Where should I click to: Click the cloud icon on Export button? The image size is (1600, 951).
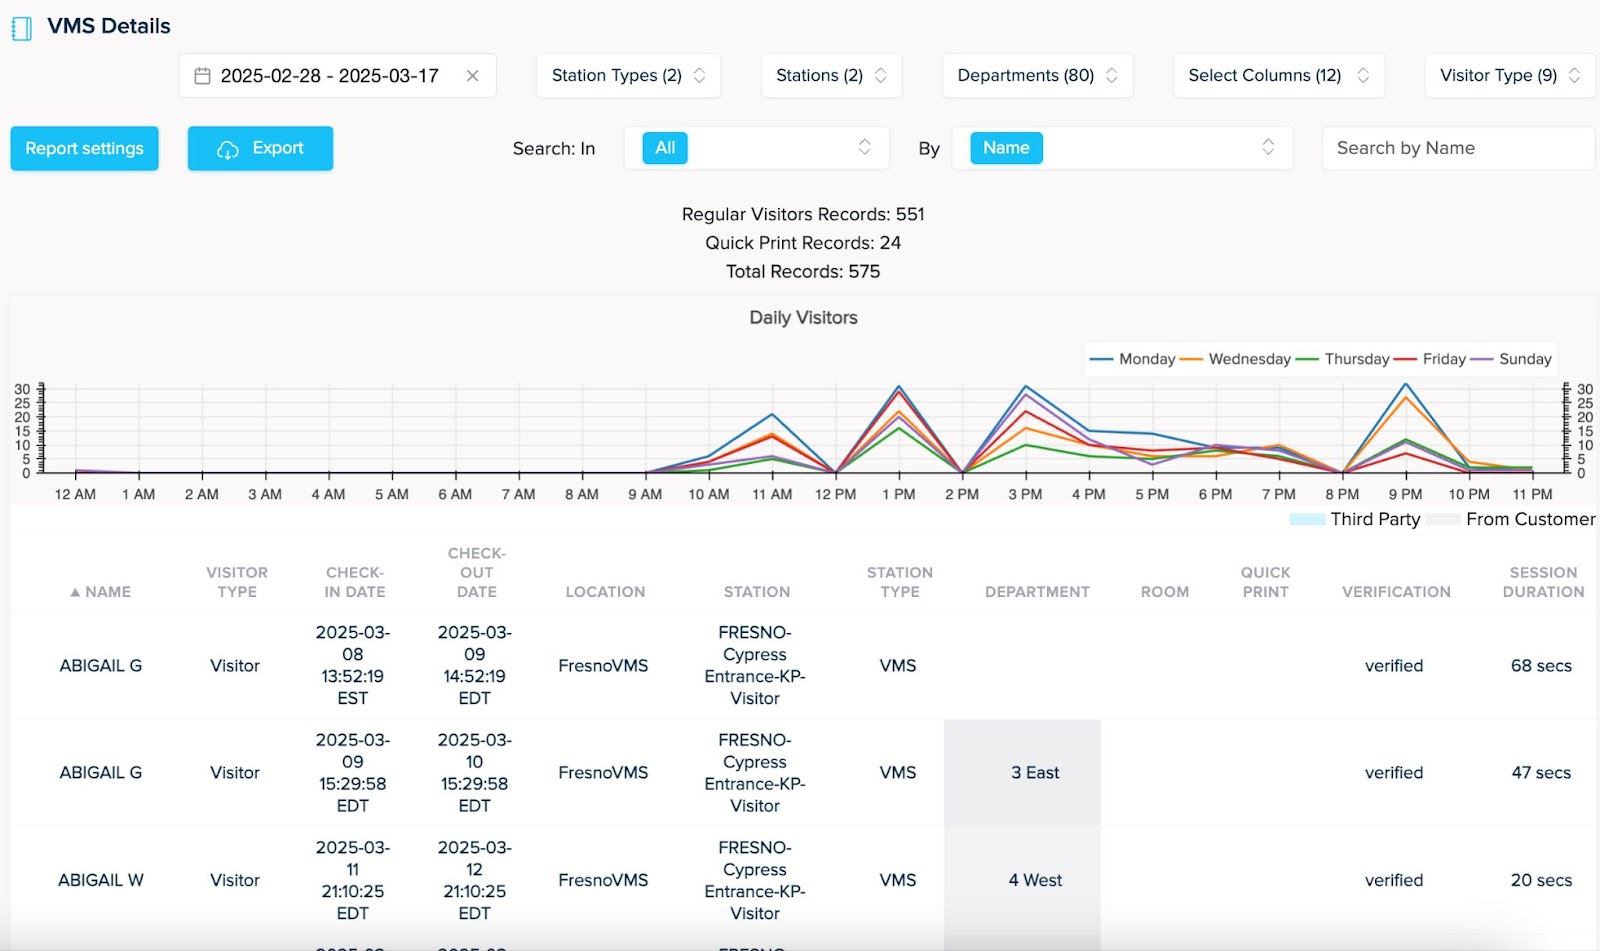click(228, 149)
